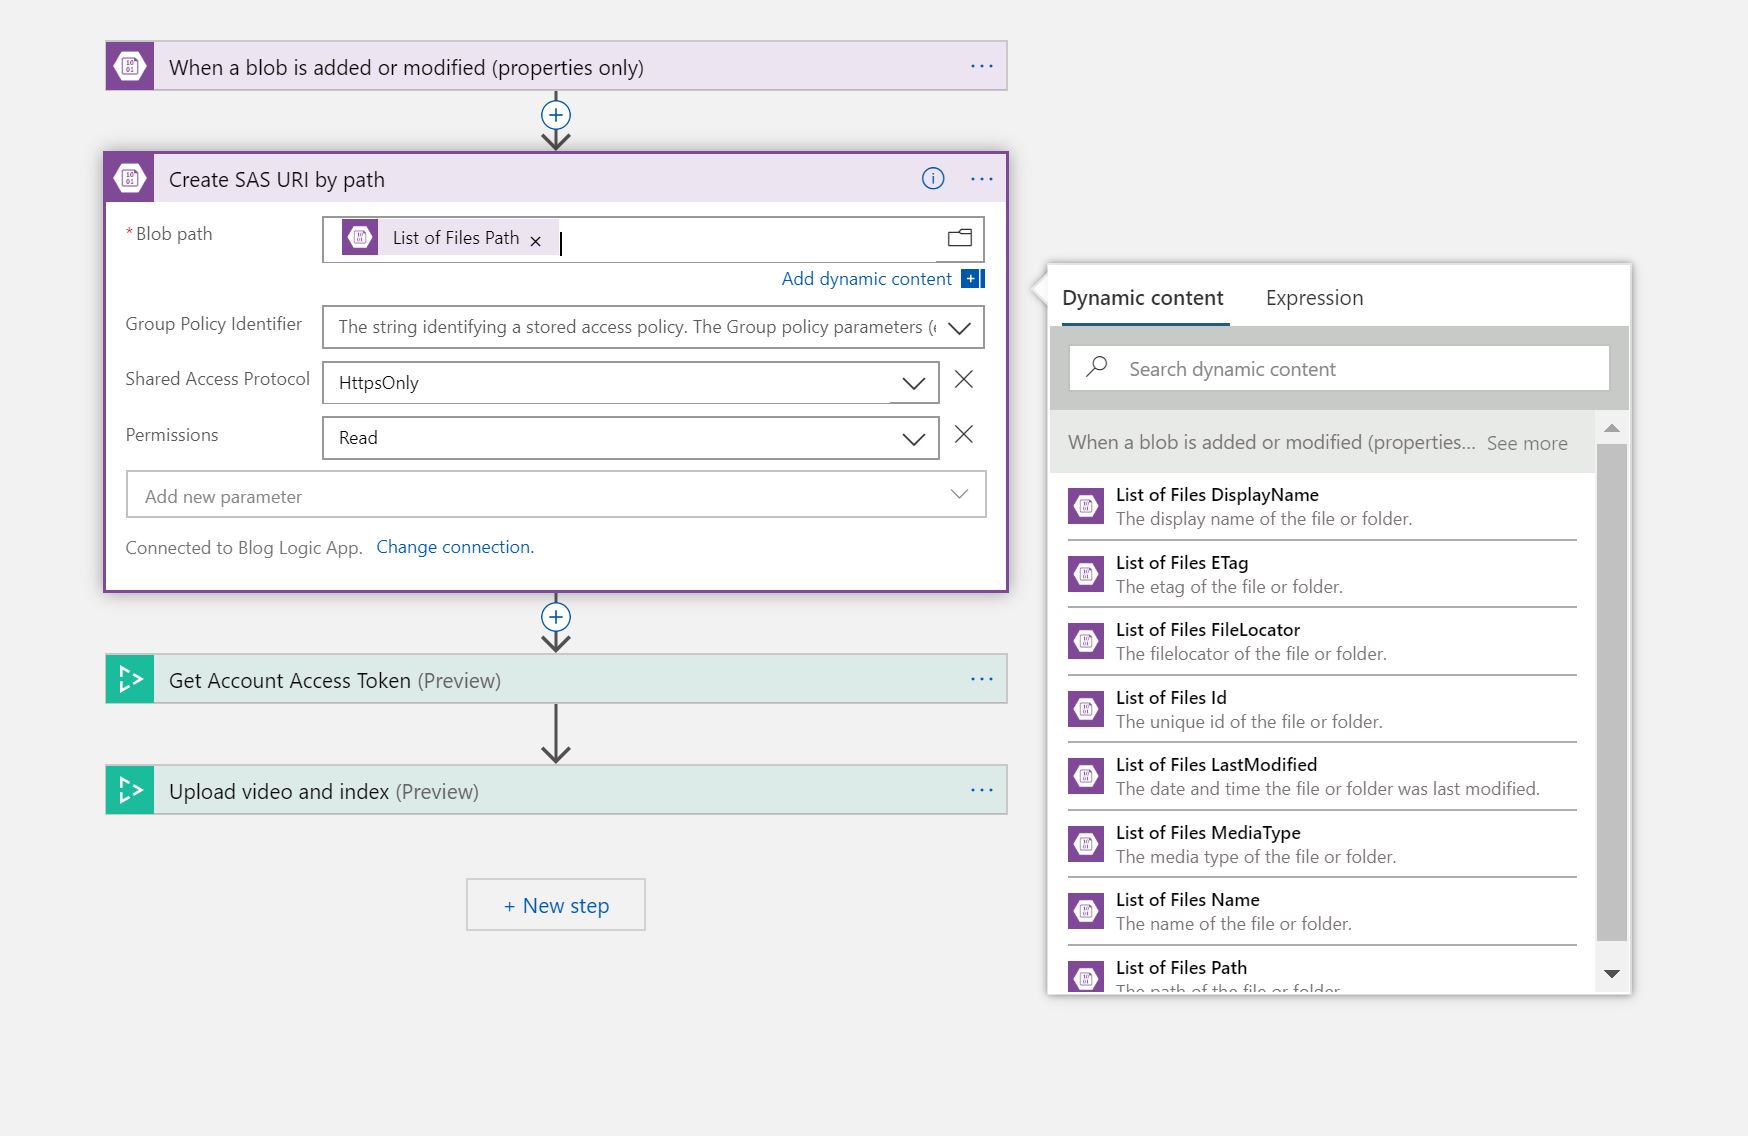This screenshot has width=1748, height=1136.
Task: Click icon next to List of Files DisplayName
Action: [1086, 506]
